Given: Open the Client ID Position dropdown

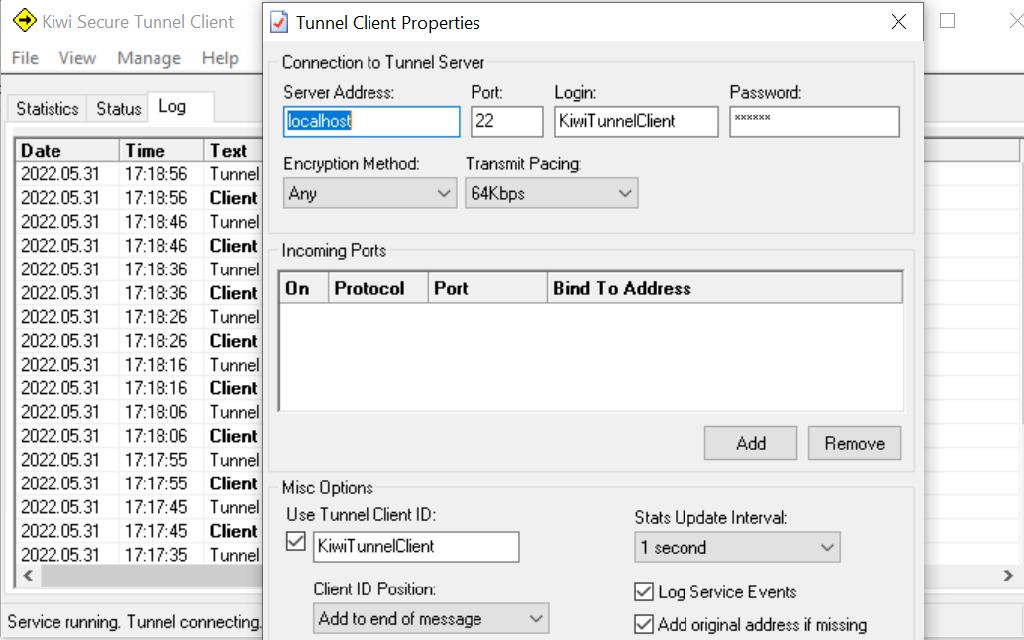Looking at the screenshot, I should 431,618.
